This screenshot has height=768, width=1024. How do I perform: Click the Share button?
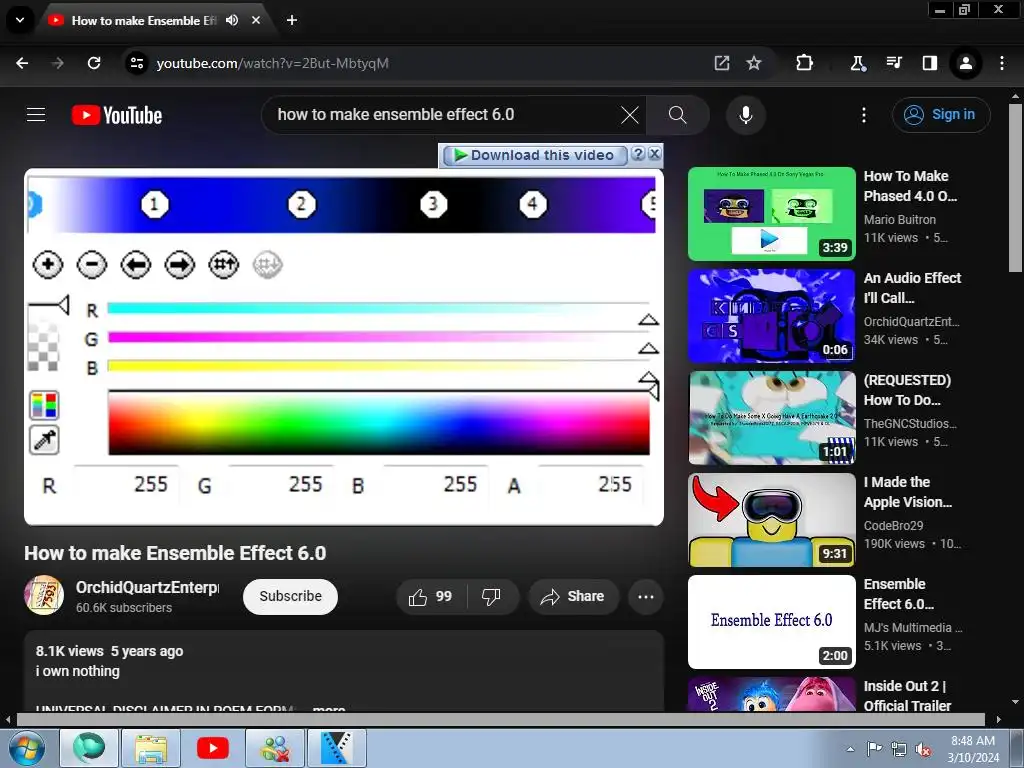[x=573, y=596]
